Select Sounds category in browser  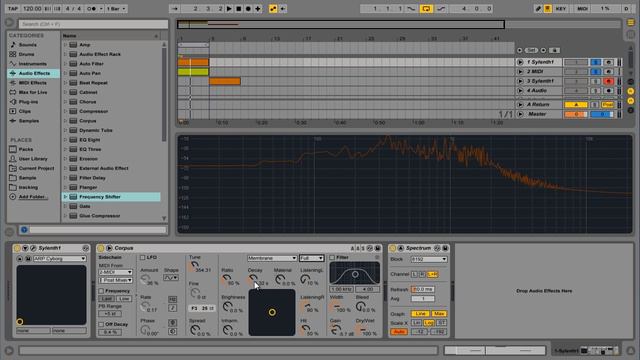(27, 45)
